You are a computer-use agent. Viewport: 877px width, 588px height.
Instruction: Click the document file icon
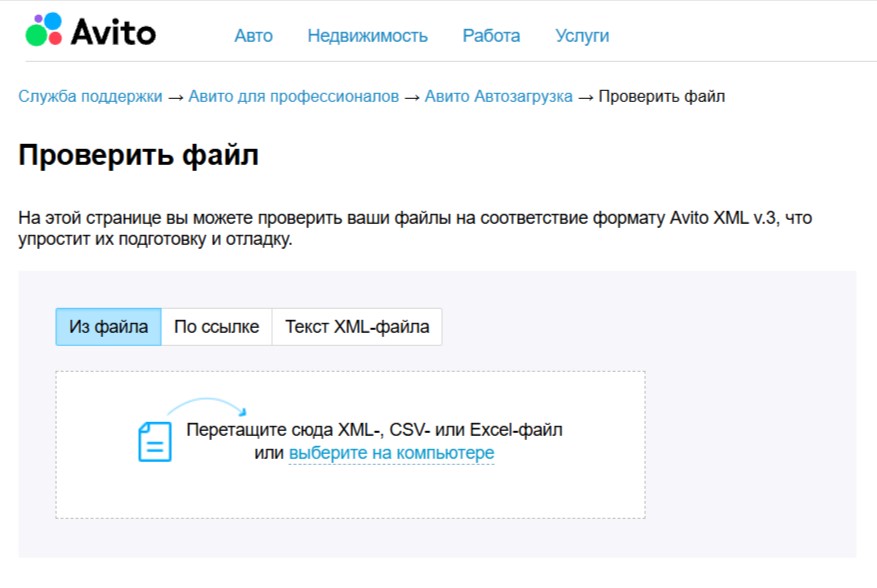coord(155,441)
